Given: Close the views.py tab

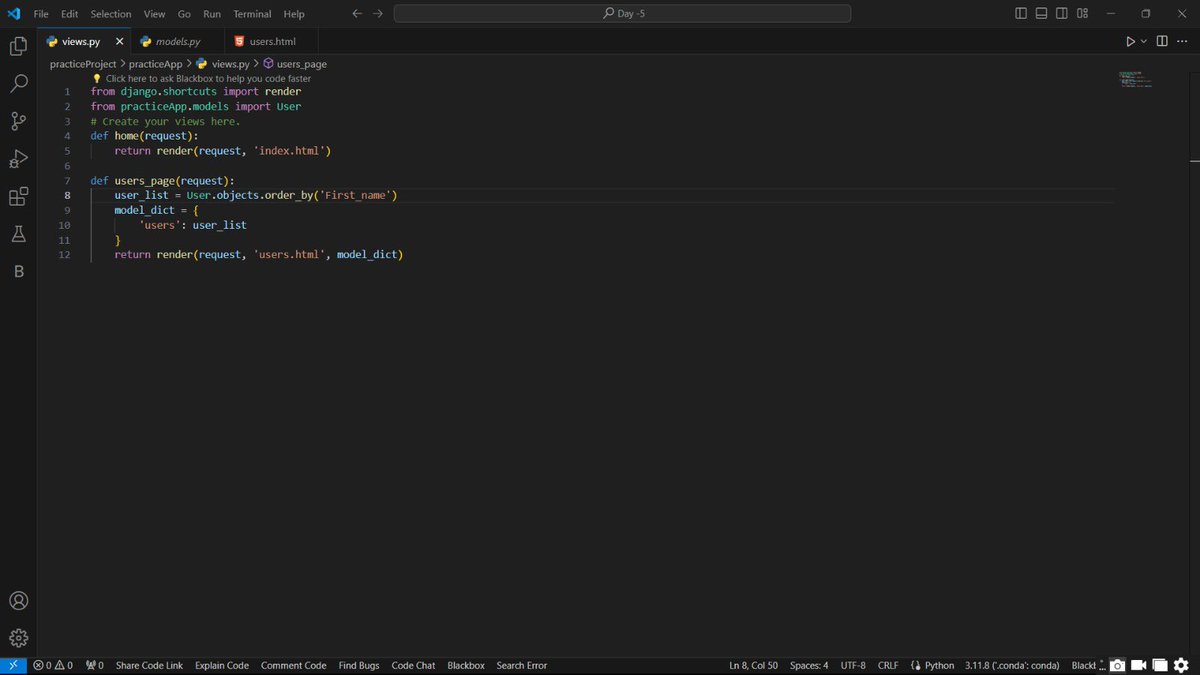Looking at the screenshot, I should (x=119, y=42).
